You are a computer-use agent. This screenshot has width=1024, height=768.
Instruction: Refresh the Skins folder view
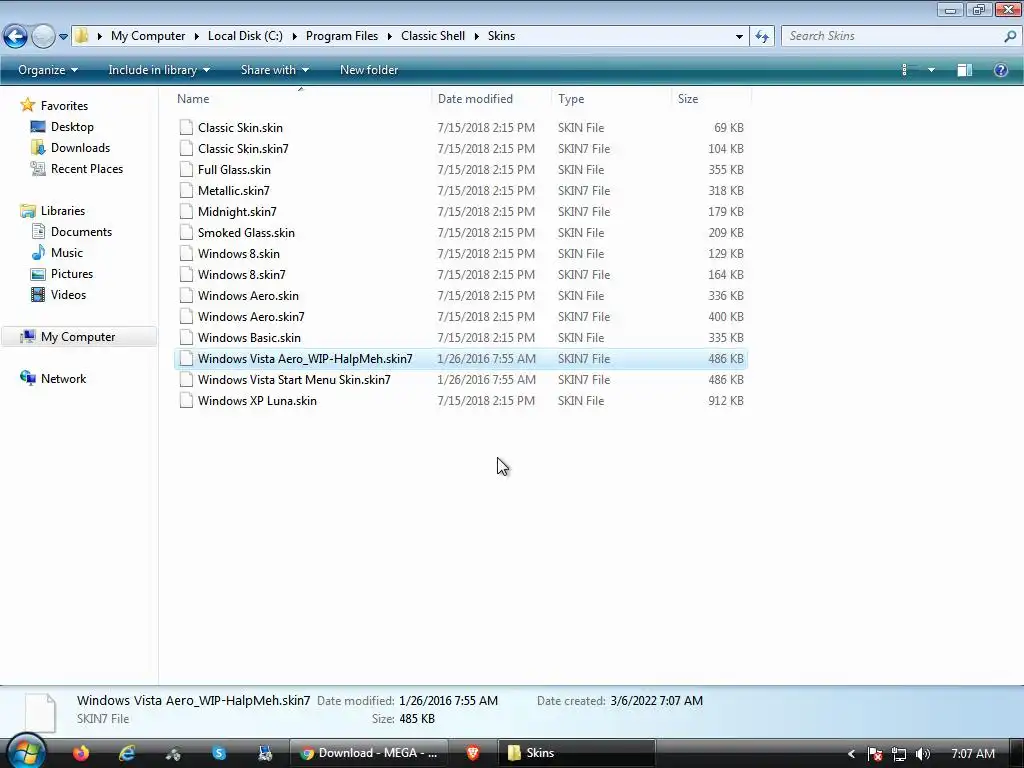[762, 37]
